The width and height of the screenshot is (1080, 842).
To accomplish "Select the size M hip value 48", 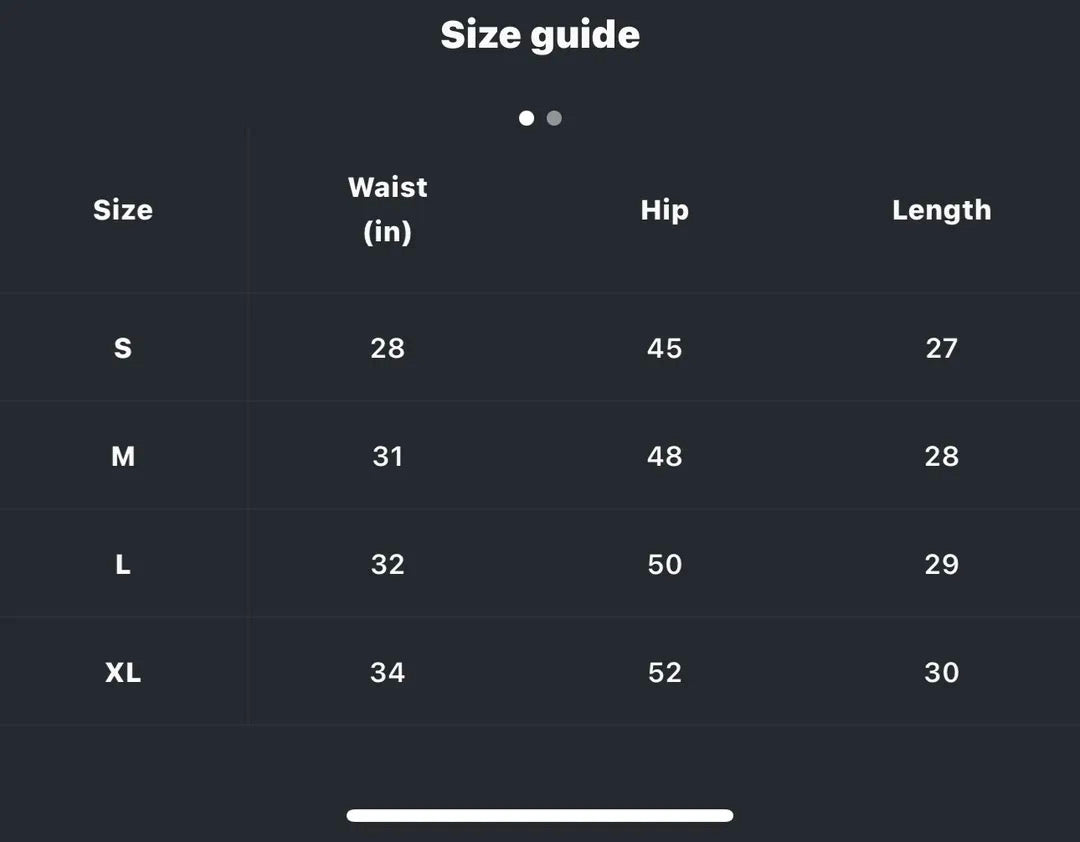I will coord(665,456).
